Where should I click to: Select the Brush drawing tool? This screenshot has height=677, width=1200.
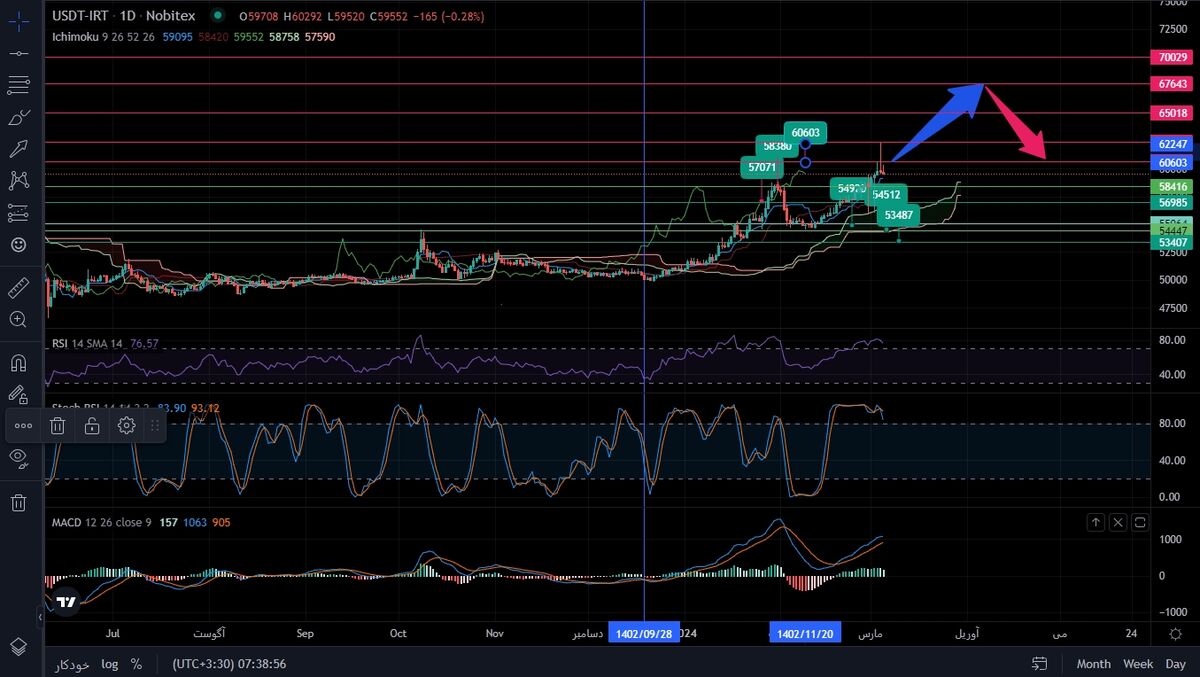20,117
